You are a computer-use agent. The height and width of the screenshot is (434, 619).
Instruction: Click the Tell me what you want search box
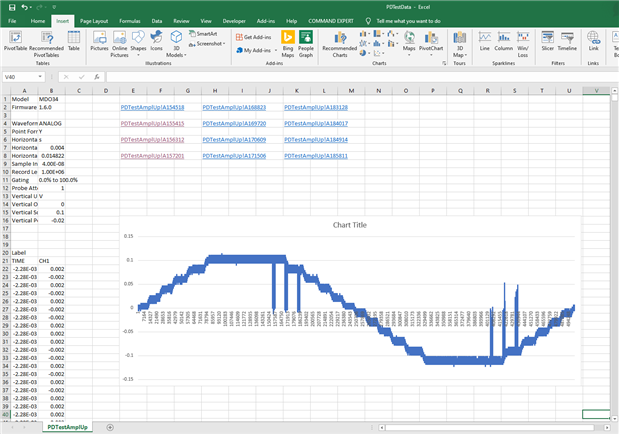point(407,20)
